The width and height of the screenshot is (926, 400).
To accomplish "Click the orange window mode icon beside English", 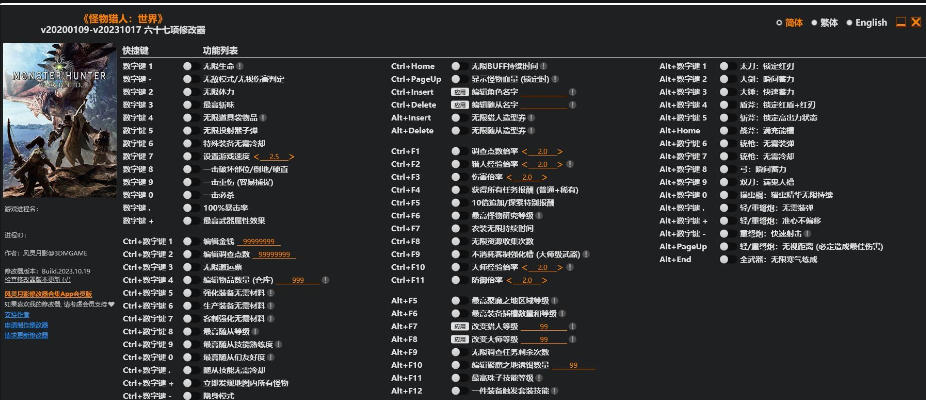I will click(901, 22).
